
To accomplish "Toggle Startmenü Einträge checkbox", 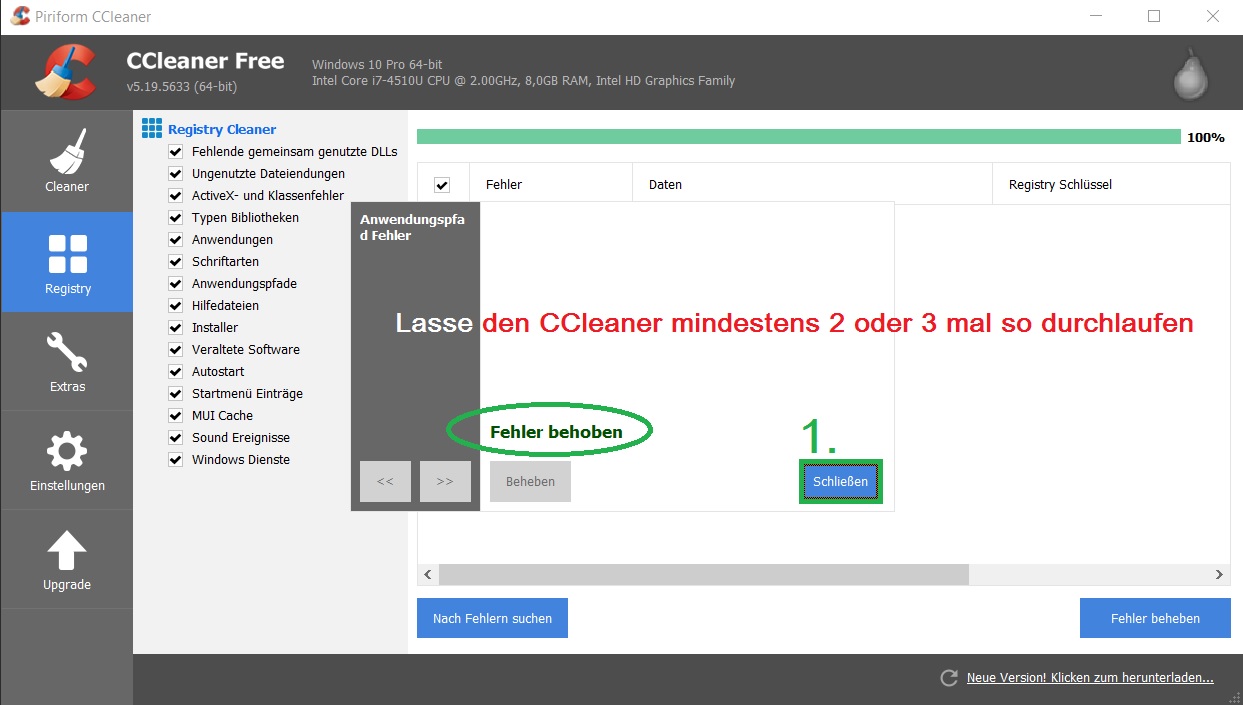I will click(x=176, y=394).
